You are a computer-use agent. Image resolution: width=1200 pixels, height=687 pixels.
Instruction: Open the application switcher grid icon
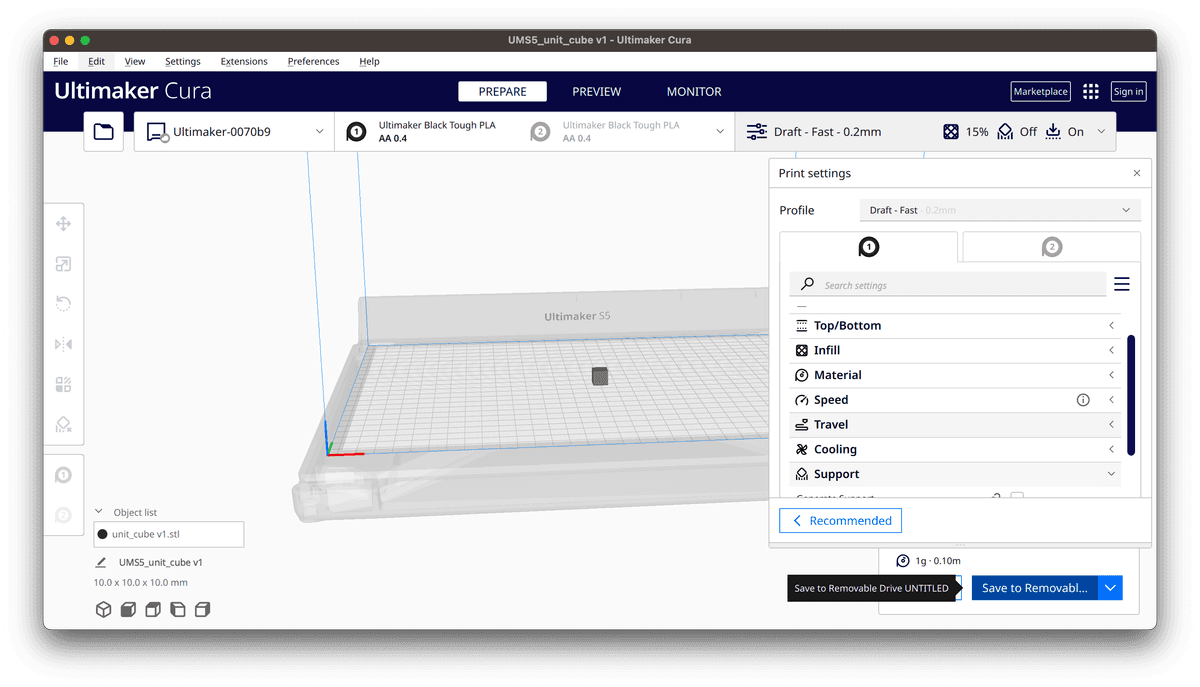pyautogui.click(x=1090, y=91)
